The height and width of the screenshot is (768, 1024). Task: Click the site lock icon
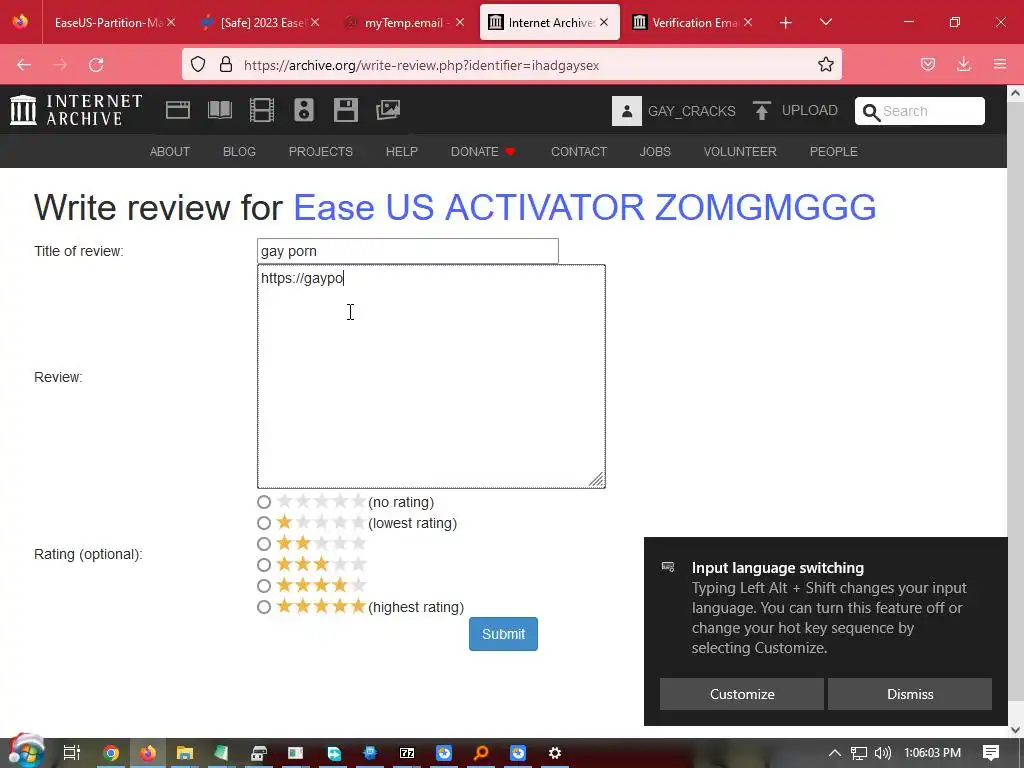(226, 64)
